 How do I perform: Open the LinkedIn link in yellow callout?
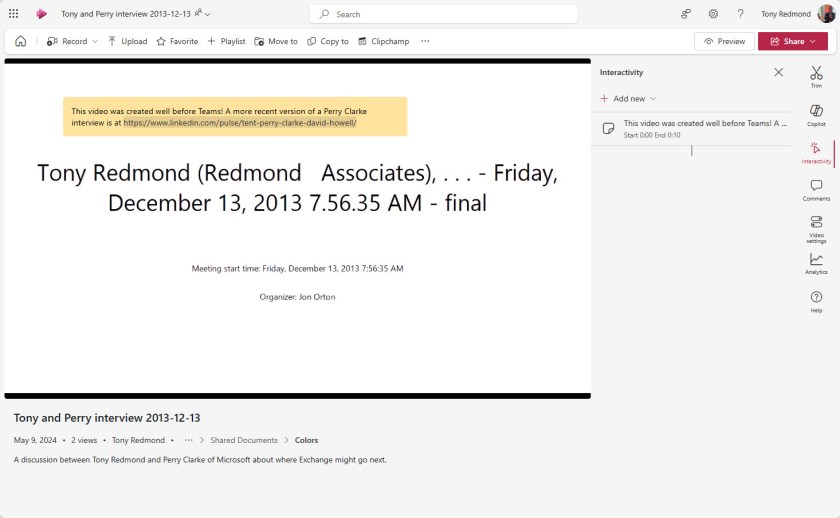[x=240, y=123]
